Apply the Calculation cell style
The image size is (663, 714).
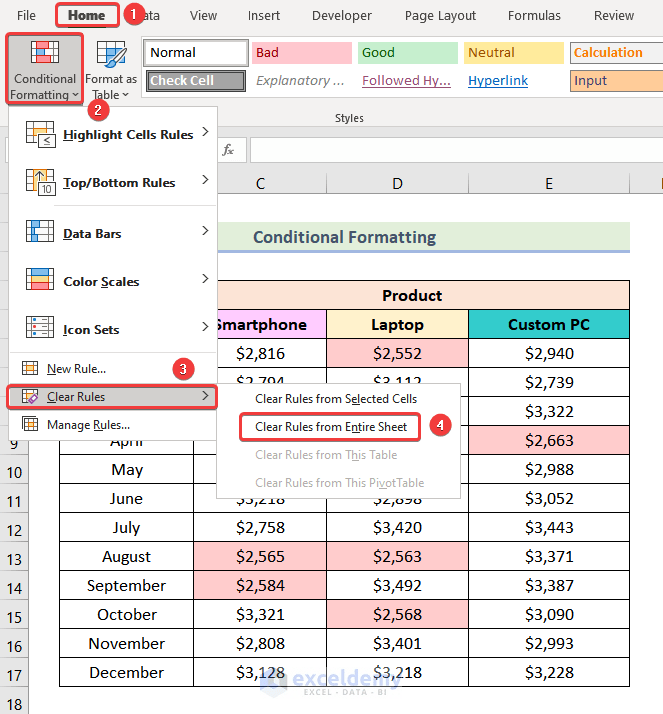point(617,52)
